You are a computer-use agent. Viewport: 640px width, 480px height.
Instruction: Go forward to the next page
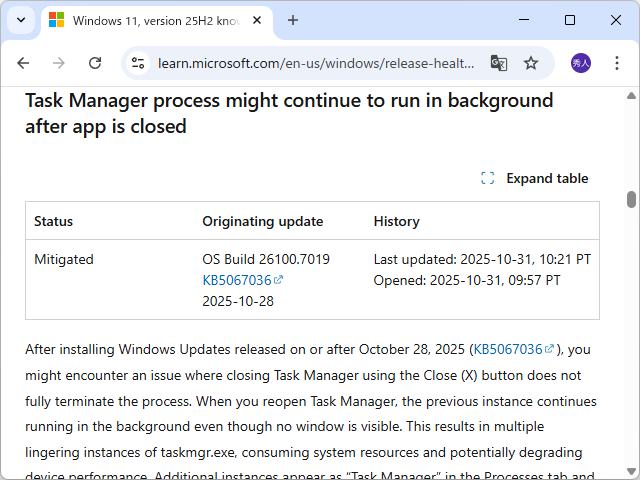click(59, 63)
